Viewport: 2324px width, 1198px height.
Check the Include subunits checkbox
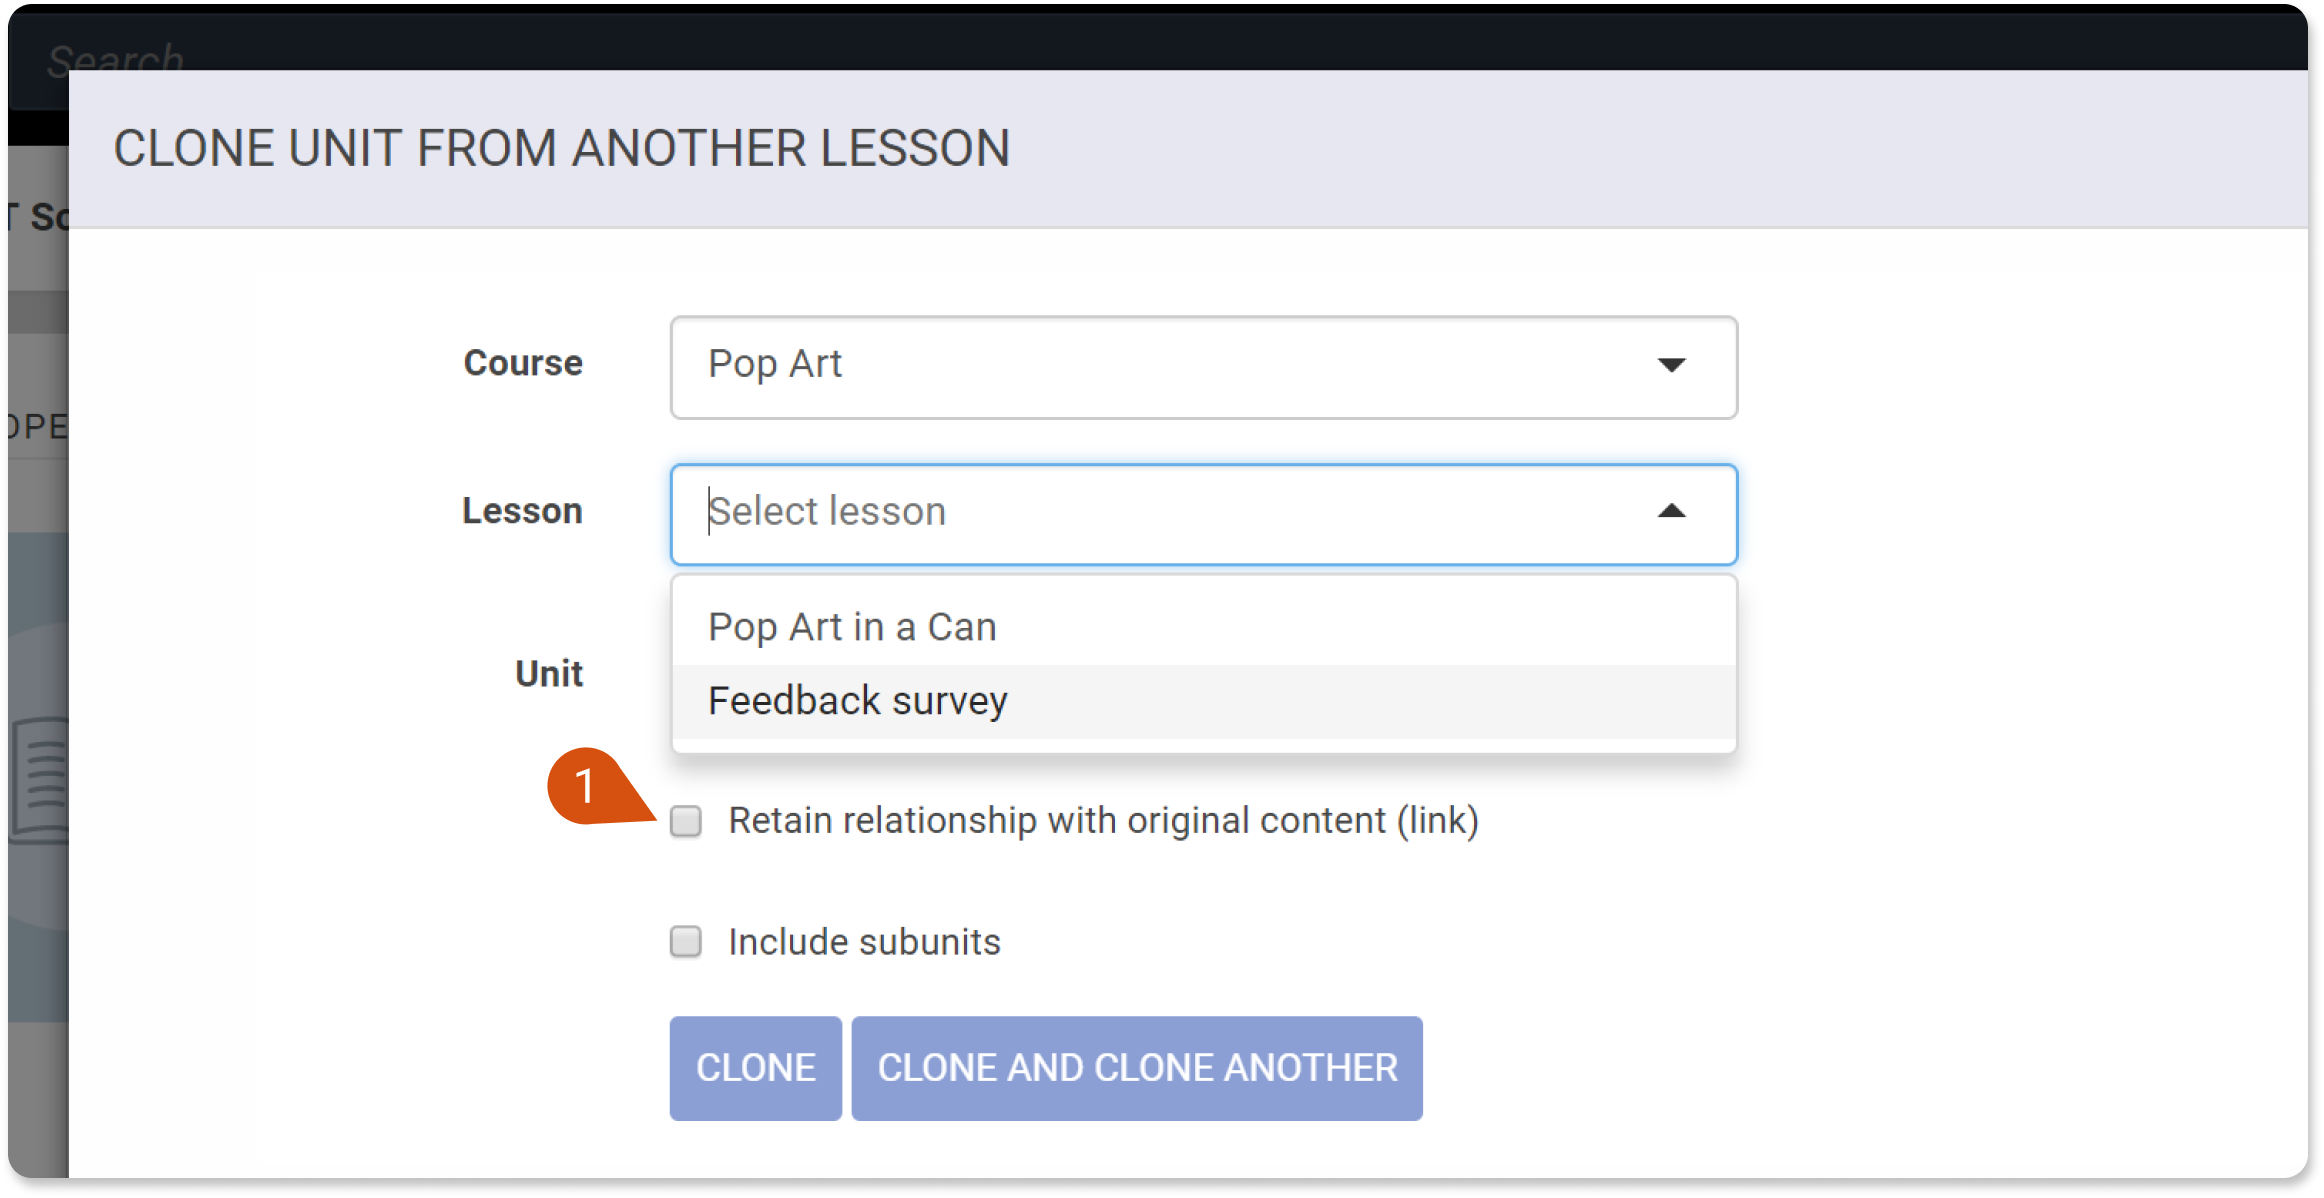point(686,941)
